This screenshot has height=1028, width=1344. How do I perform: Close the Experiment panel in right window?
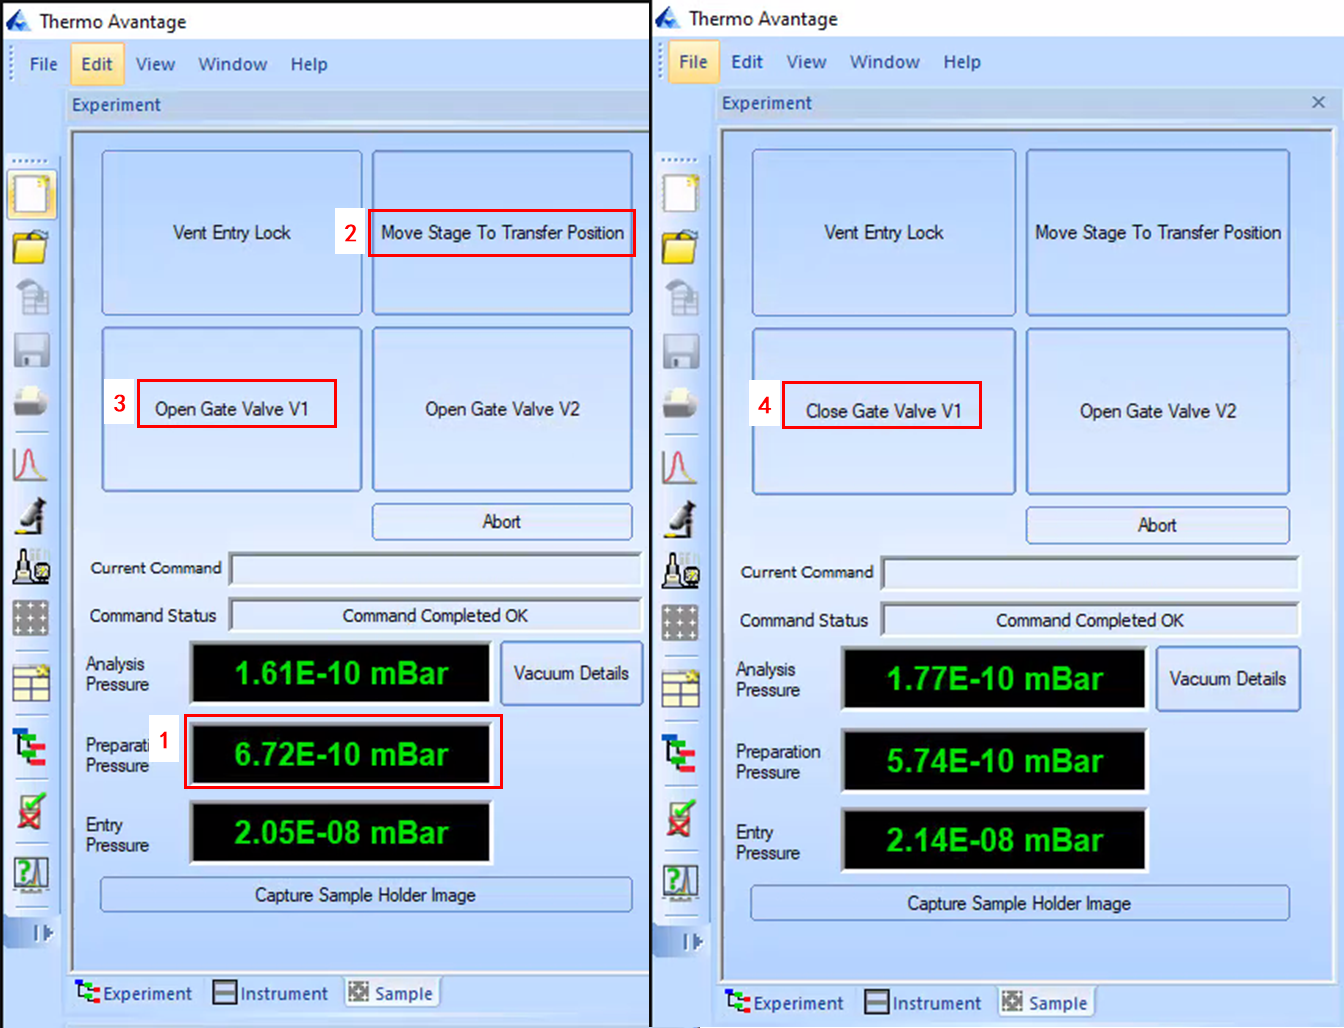coord(1318,103)
